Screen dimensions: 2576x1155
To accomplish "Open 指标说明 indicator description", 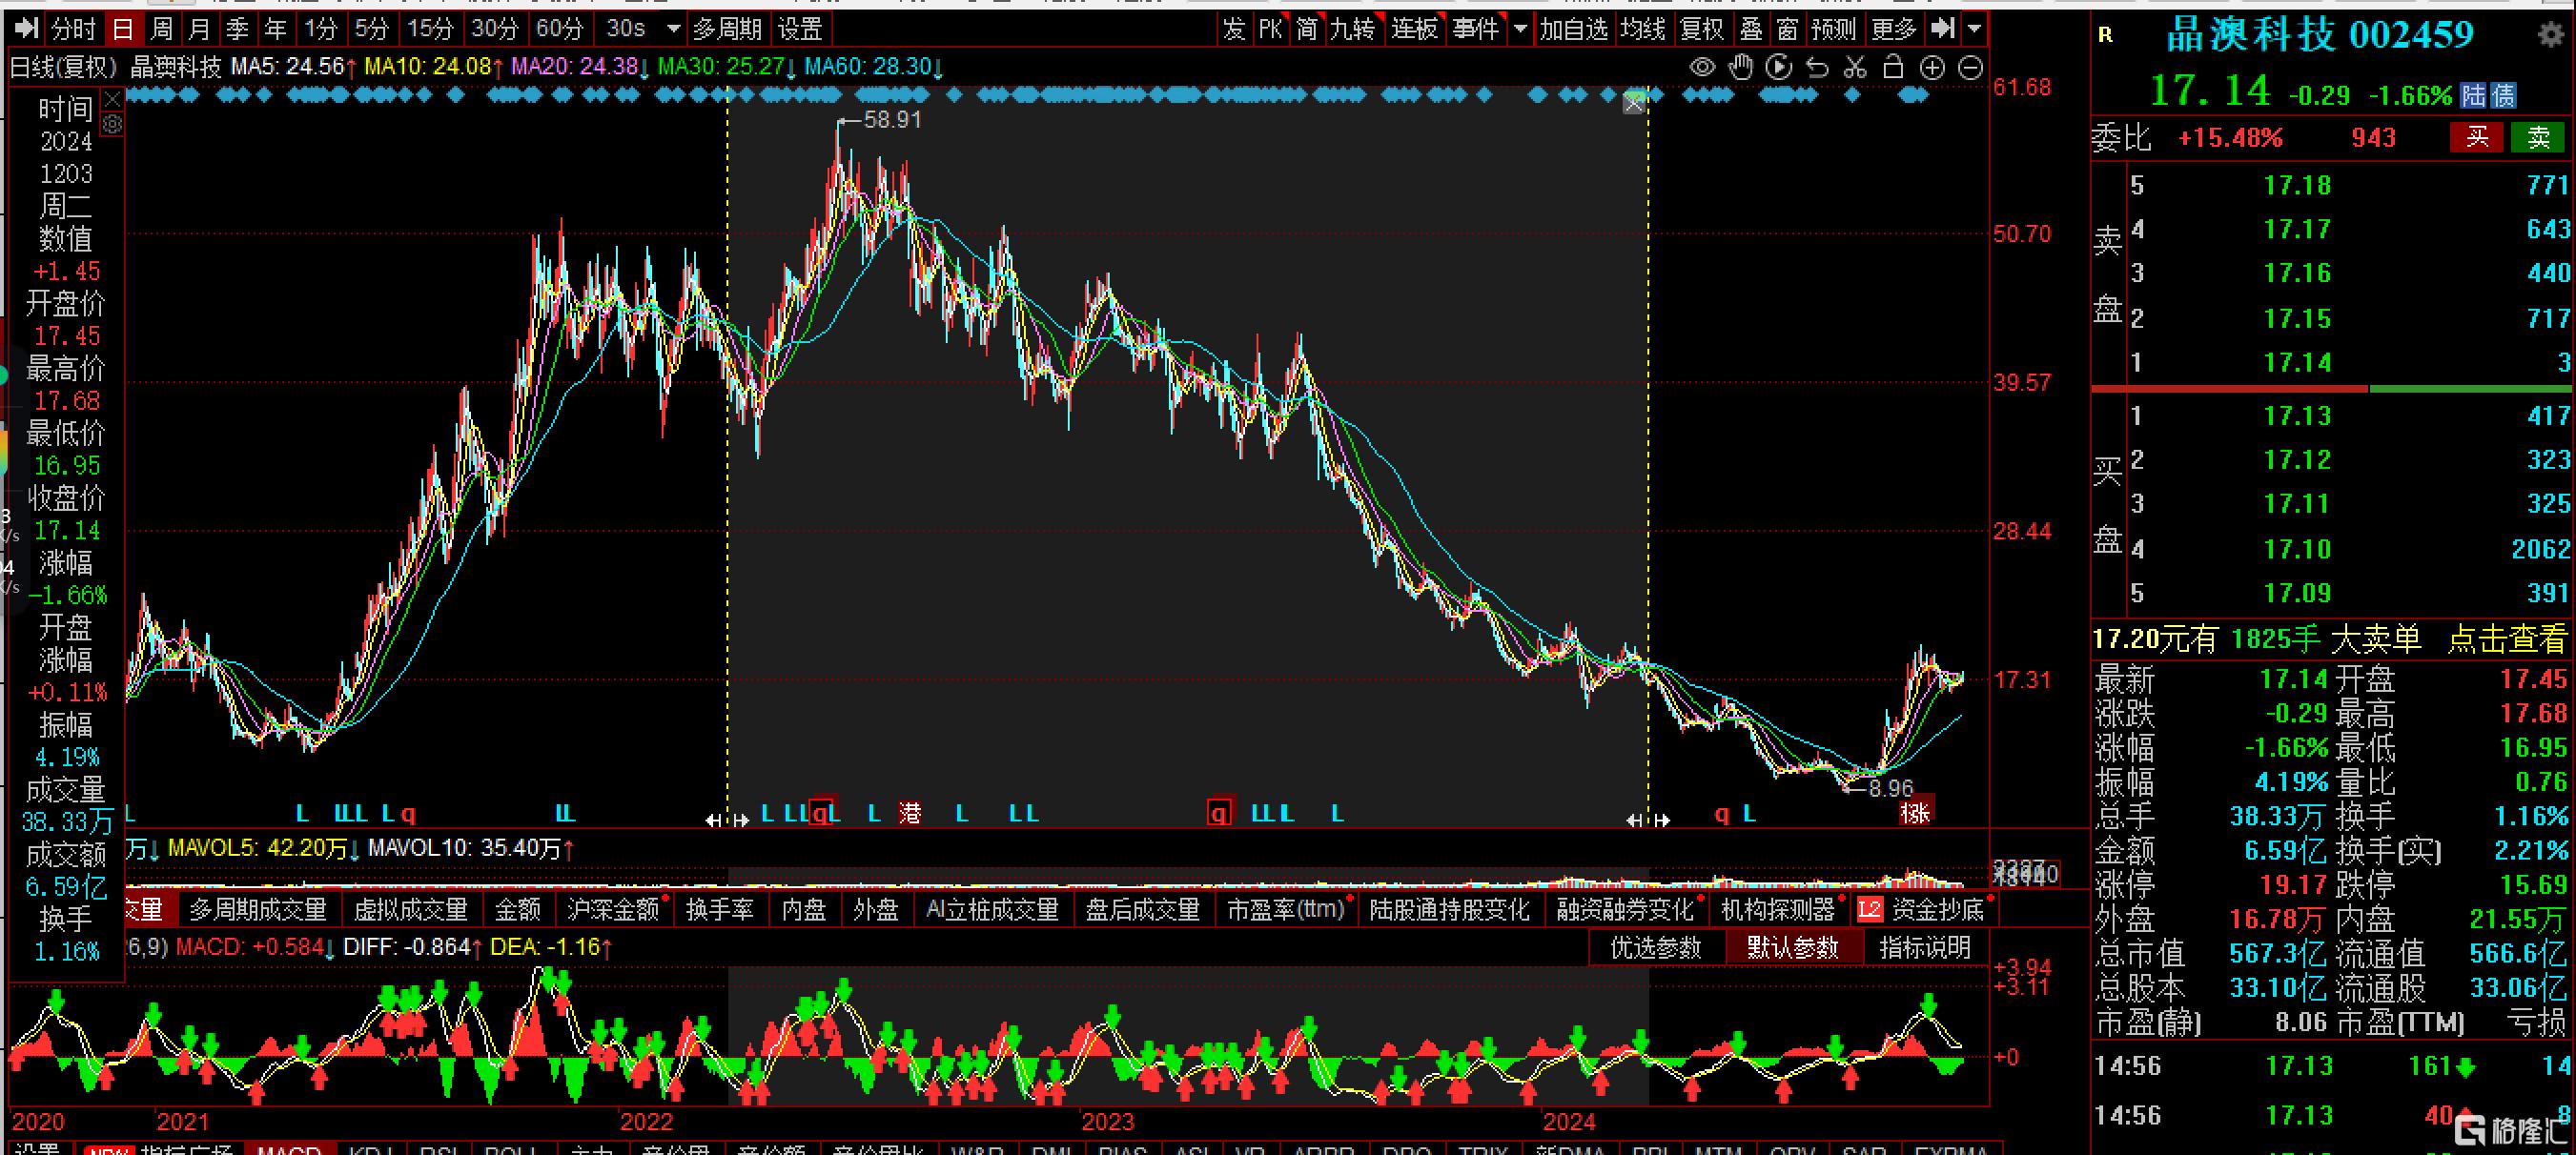I will pyautogui.click(x=1925, y=948).
